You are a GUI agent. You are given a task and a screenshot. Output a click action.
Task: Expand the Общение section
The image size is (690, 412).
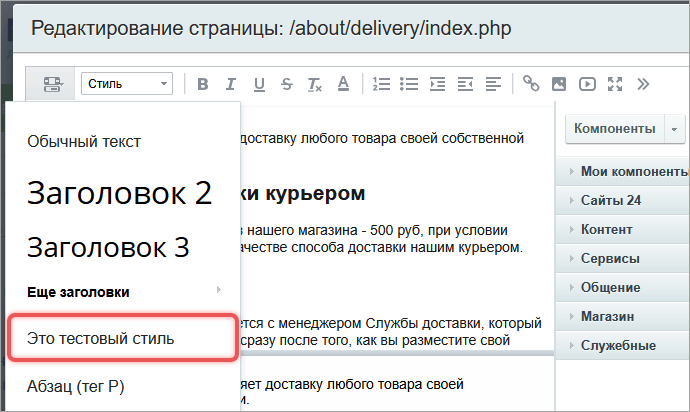click(x=623, y=287)
